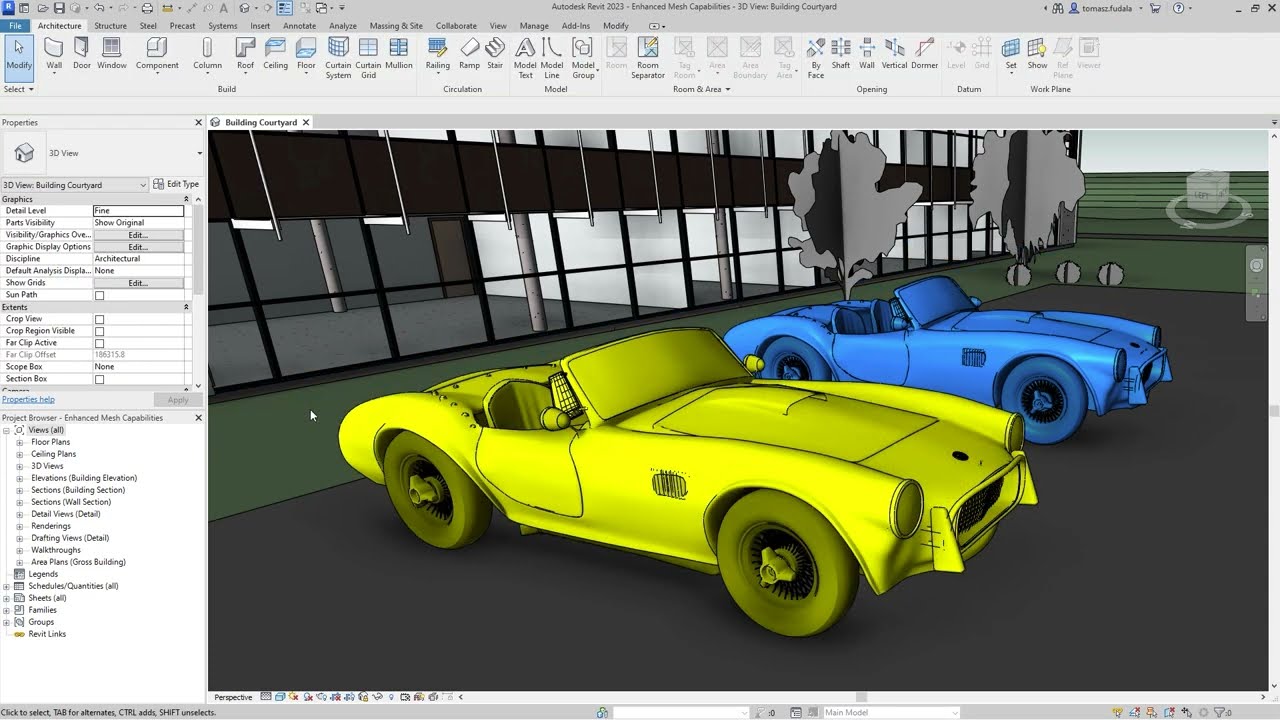Select the Revit Links tree item

(x=47, y=634)
